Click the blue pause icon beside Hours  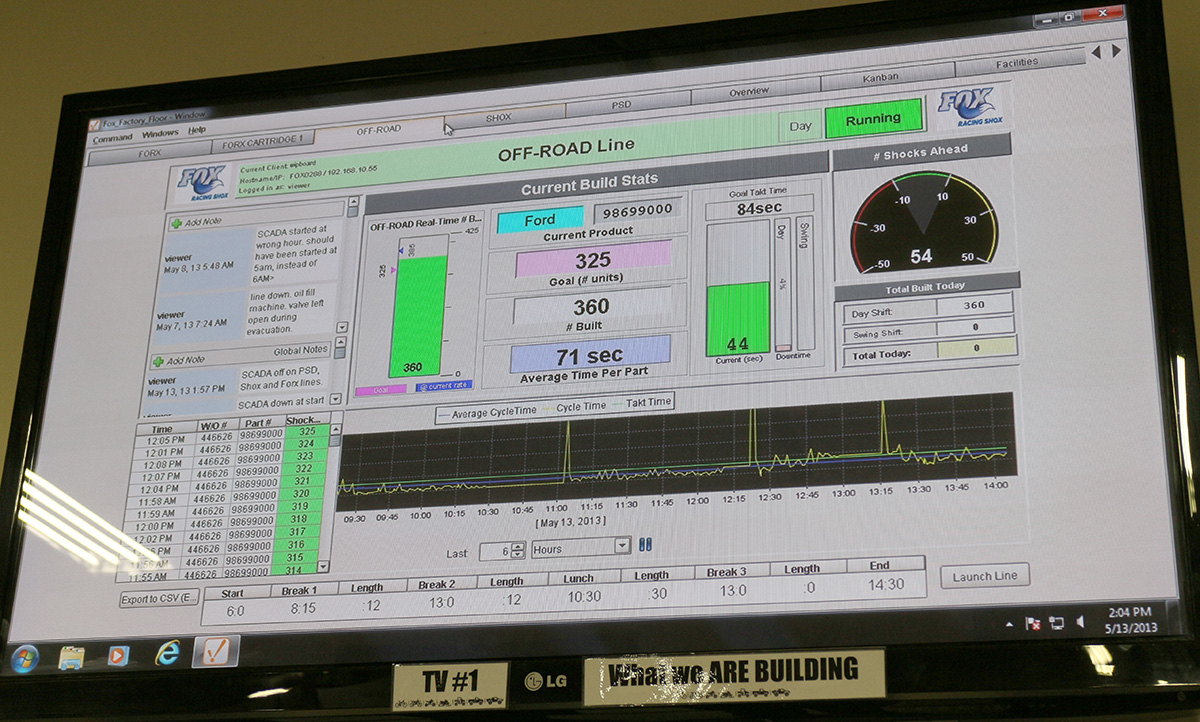(645, 544)
